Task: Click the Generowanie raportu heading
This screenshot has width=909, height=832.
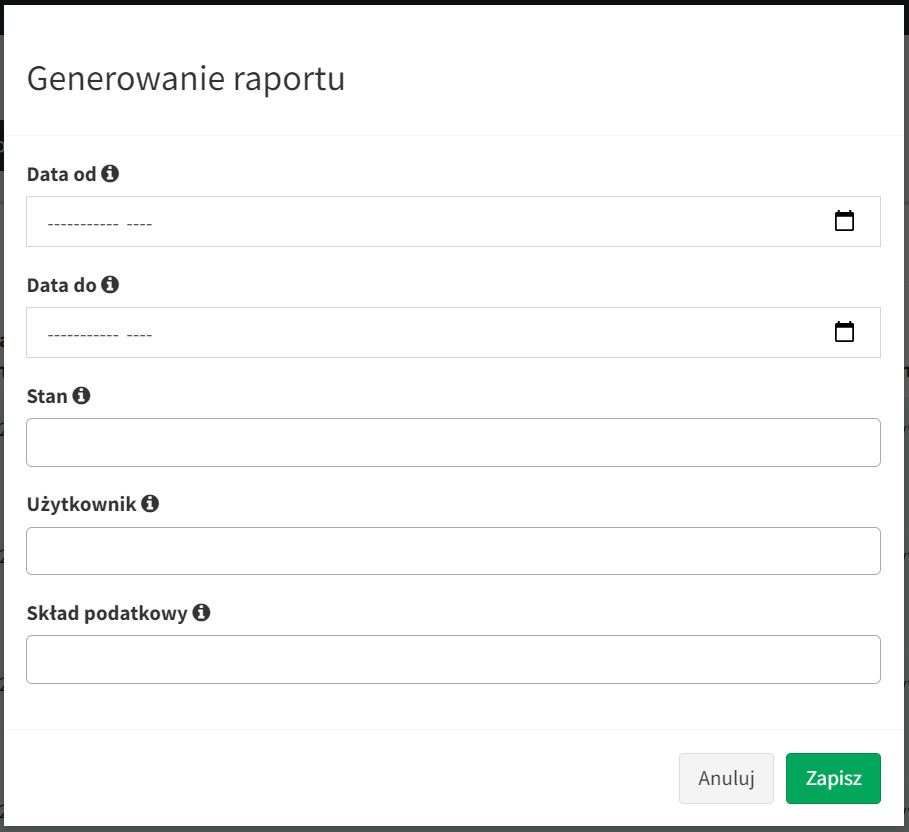Action: [186, 79]
